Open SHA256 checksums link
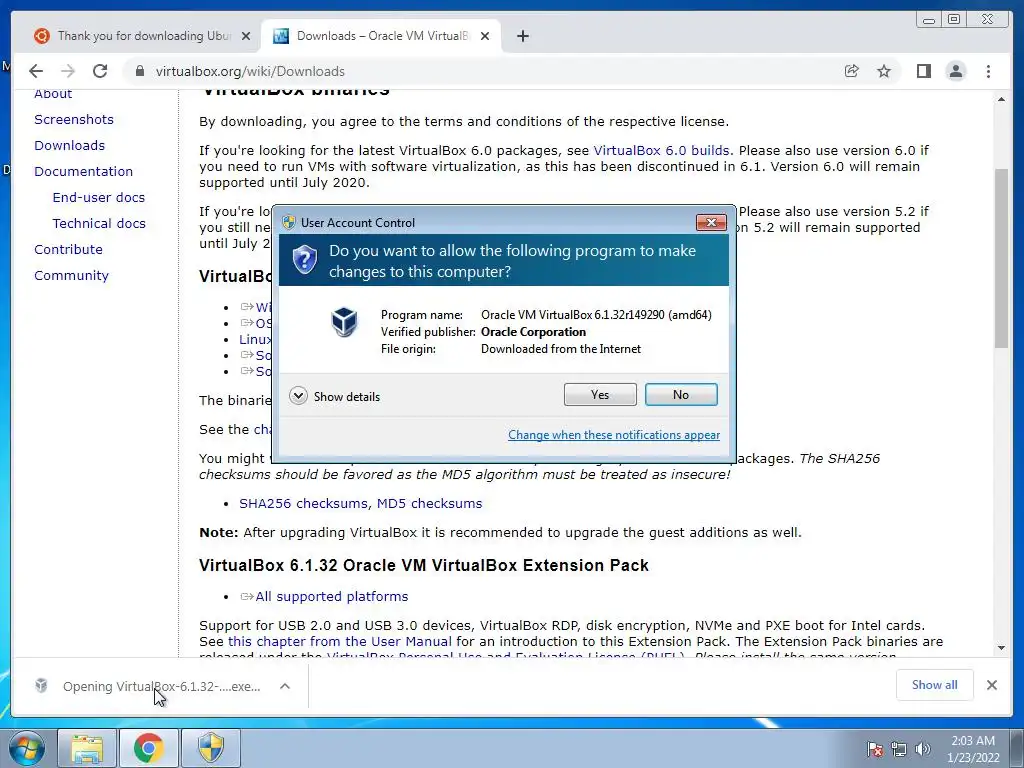This screenshot has width=1024, height=768. point(303,504)
